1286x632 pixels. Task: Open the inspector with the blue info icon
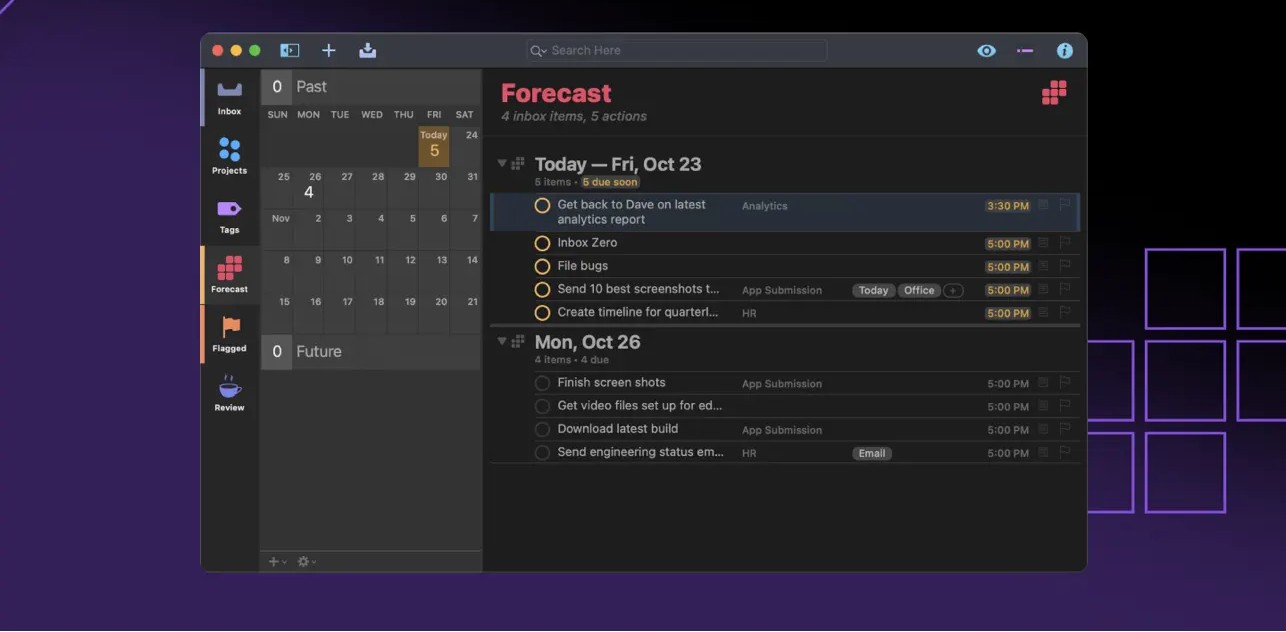(1064, 50)
